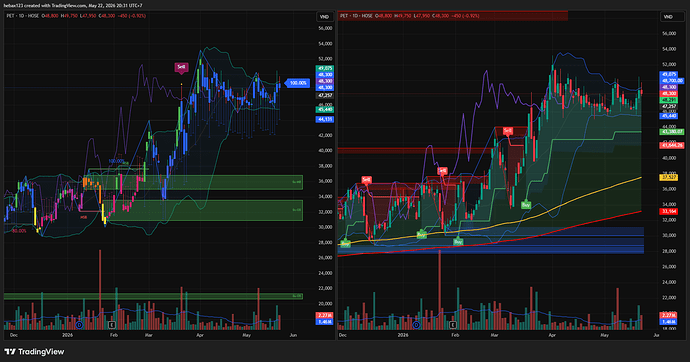Click the 1.48M volume label on left chart
690x362 pixels.
click(325, 322)
